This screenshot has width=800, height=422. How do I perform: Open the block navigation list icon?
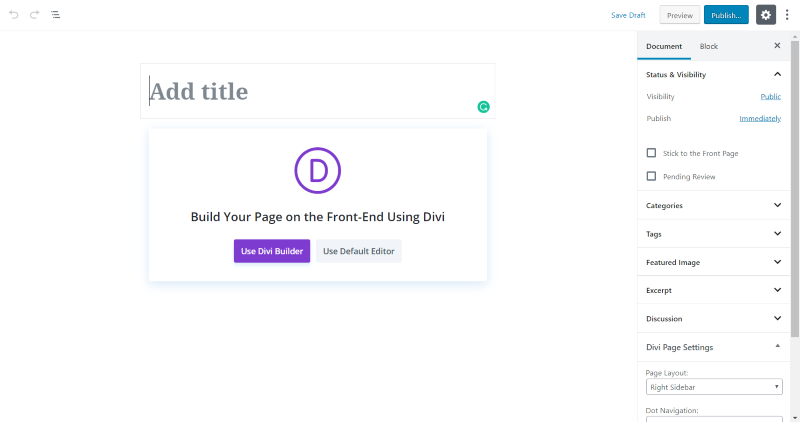coord(55,15)
